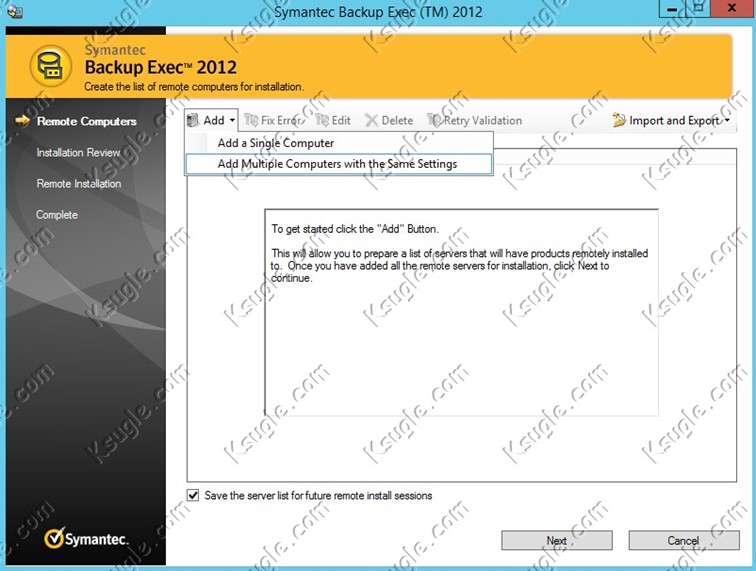This screenshot has height=571, width=756.
Task: Close the Backup Exec window
Action: (732, 8)
